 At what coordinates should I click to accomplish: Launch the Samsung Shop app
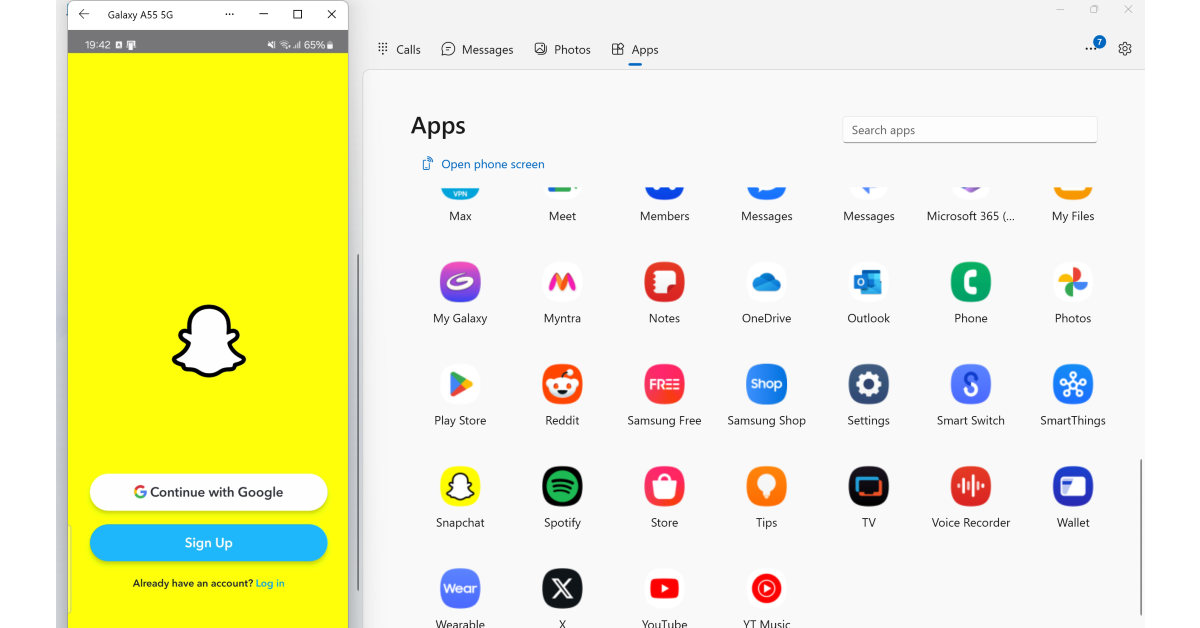click(x=766, y=384)
